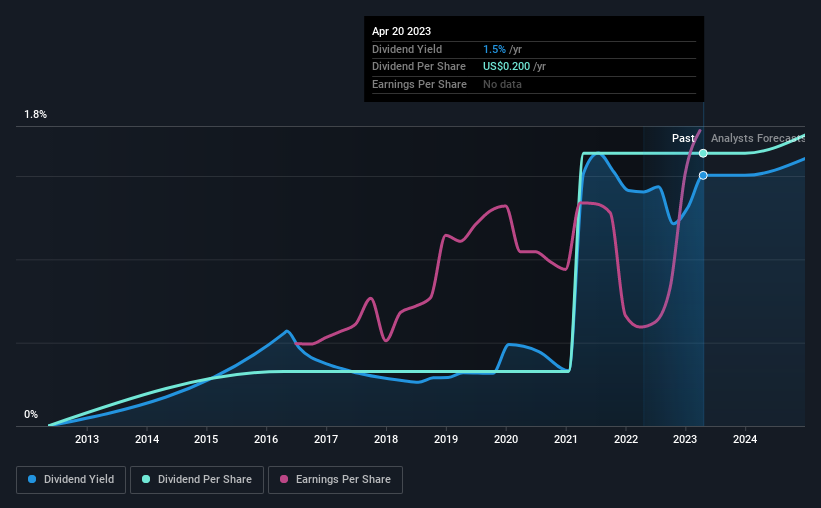Viewport: 821px width, 508px height.
Task: Toggle the Dividend Yield legend button
Action: (x=71, y=479)
